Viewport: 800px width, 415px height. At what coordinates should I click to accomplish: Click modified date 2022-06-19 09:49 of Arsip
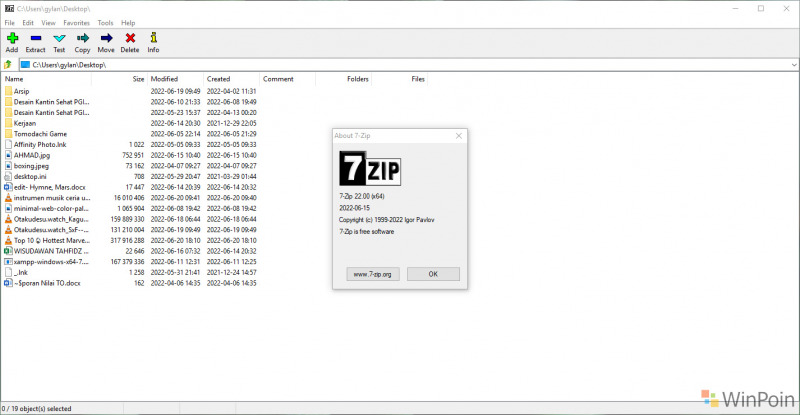pos(176,91)
